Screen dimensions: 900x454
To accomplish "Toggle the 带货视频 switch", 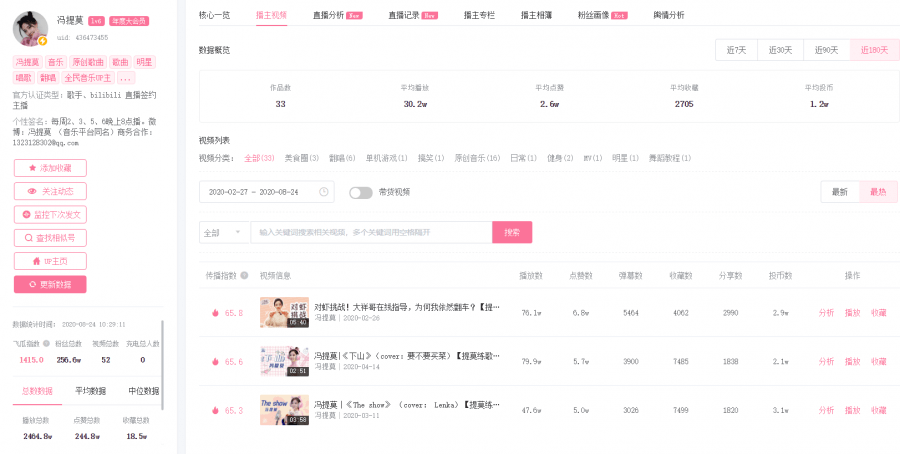I will [x=360, y=192].
